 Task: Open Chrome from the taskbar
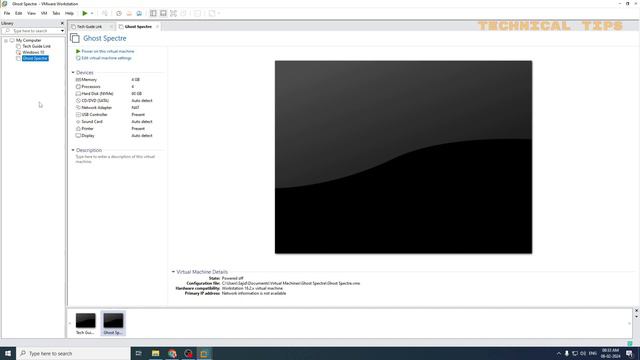tap(172, 353)
